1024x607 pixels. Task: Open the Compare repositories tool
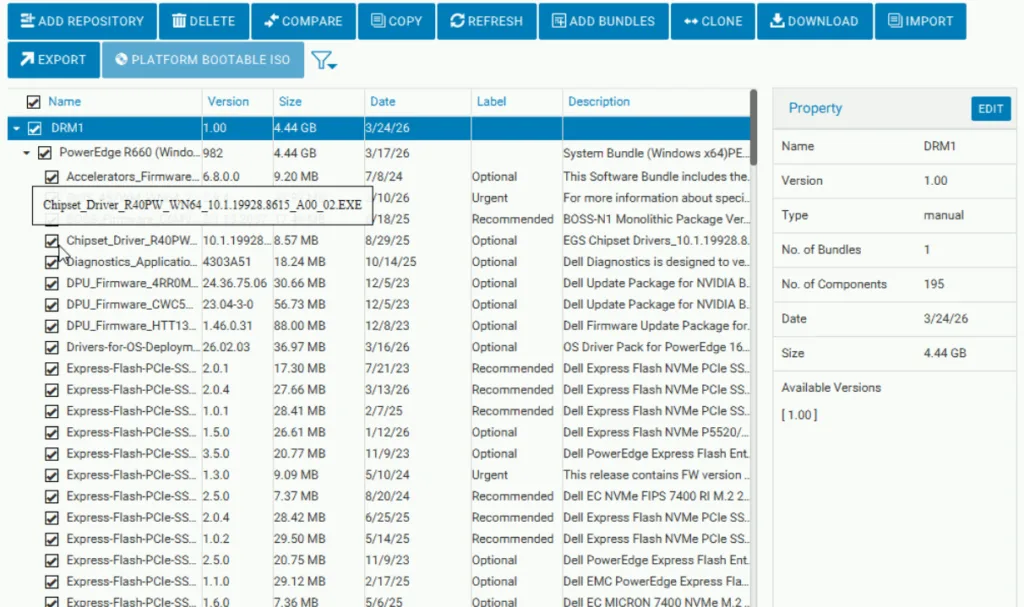point(302,21)
